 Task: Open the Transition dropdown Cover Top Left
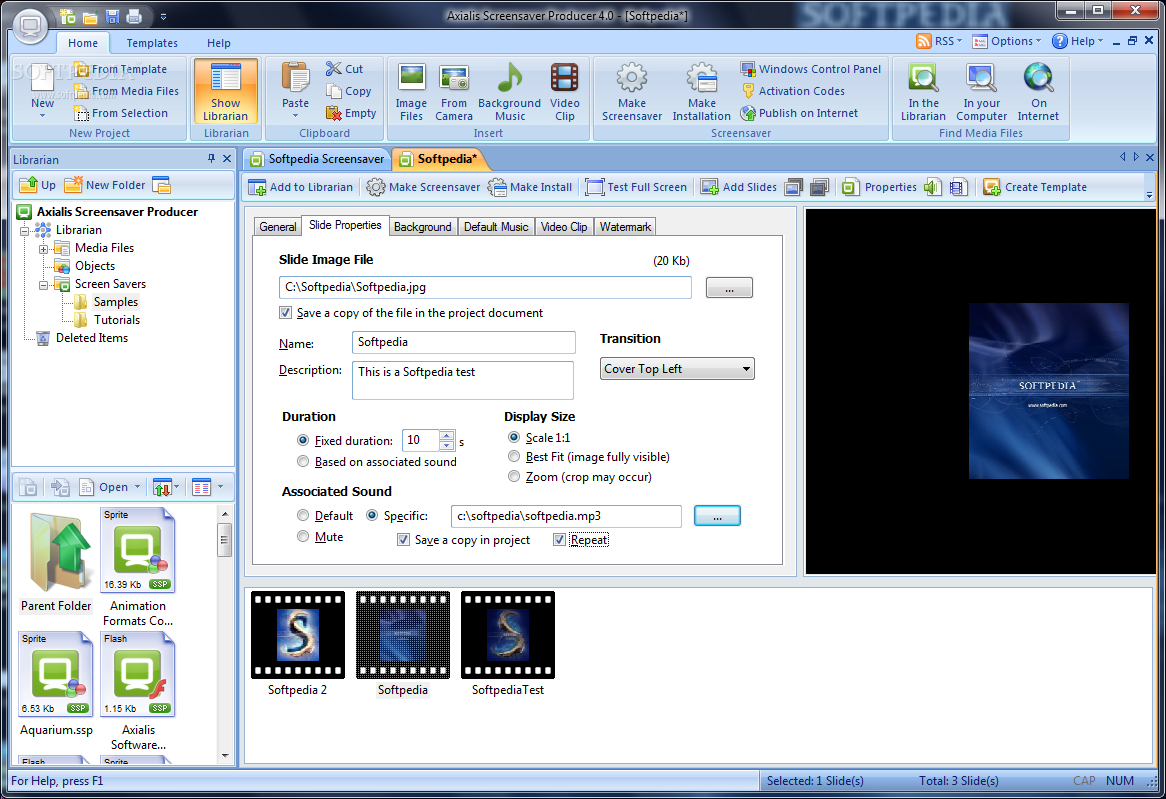coord(677,368)
